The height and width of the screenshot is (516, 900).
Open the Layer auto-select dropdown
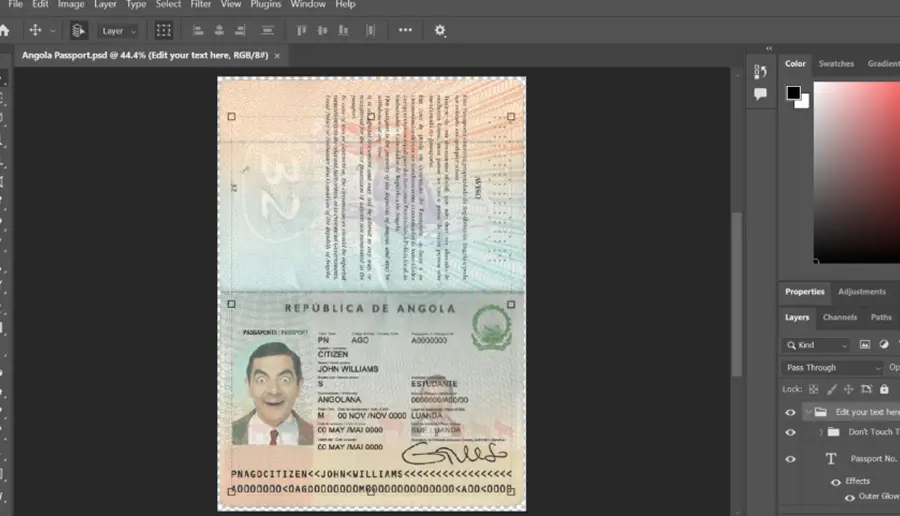[x=119, y=31]
